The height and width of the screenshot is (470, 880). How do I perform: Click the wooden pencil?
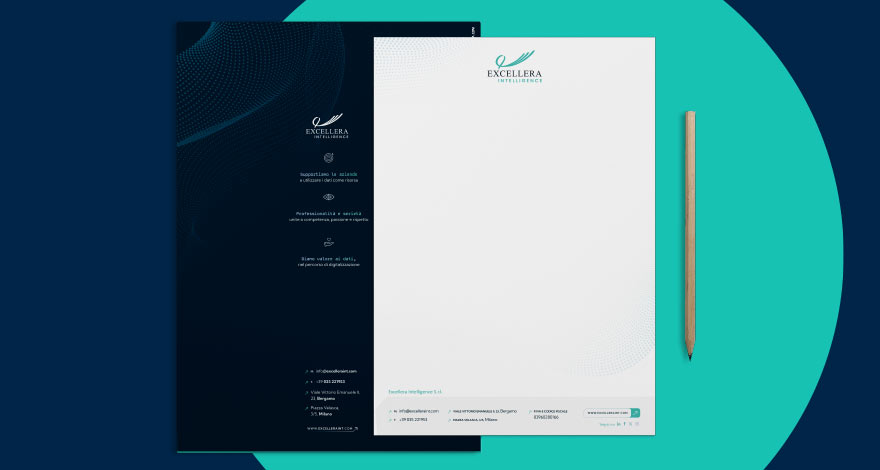click(690, 235)
